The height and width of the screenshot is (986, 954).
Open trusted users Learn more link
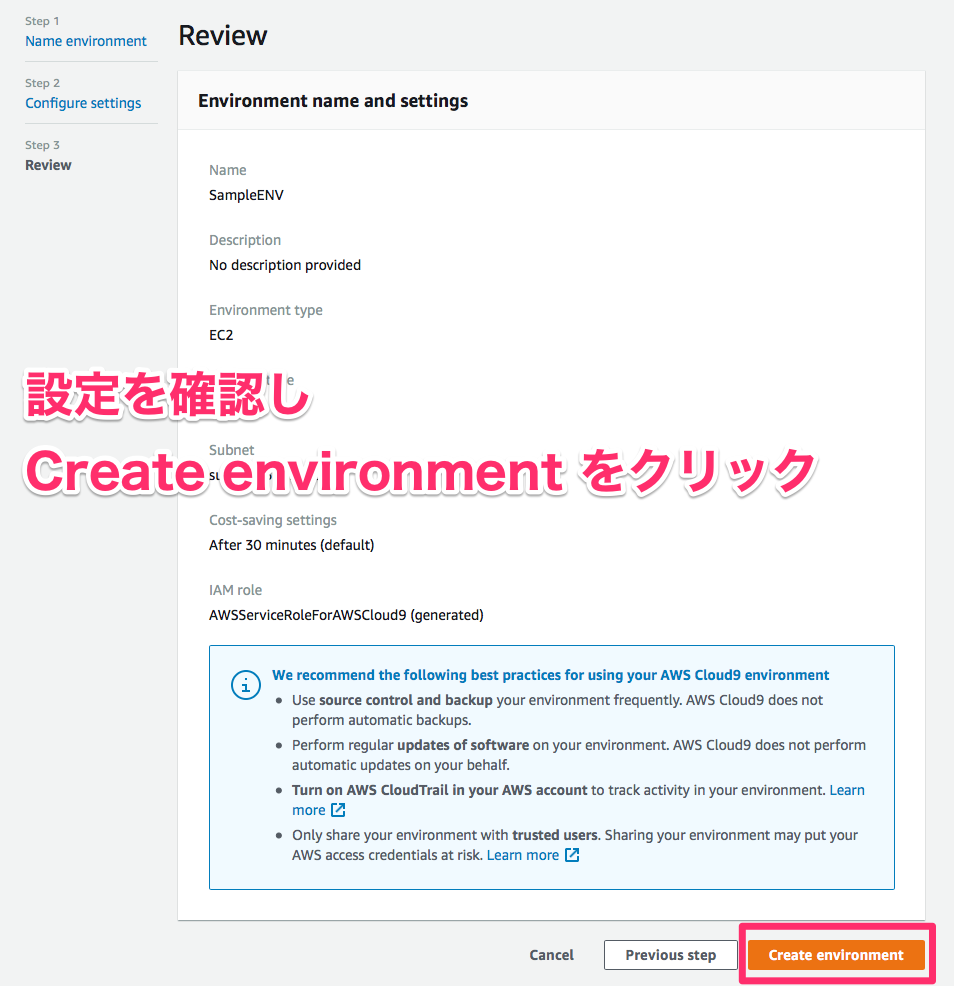point(523,855)
